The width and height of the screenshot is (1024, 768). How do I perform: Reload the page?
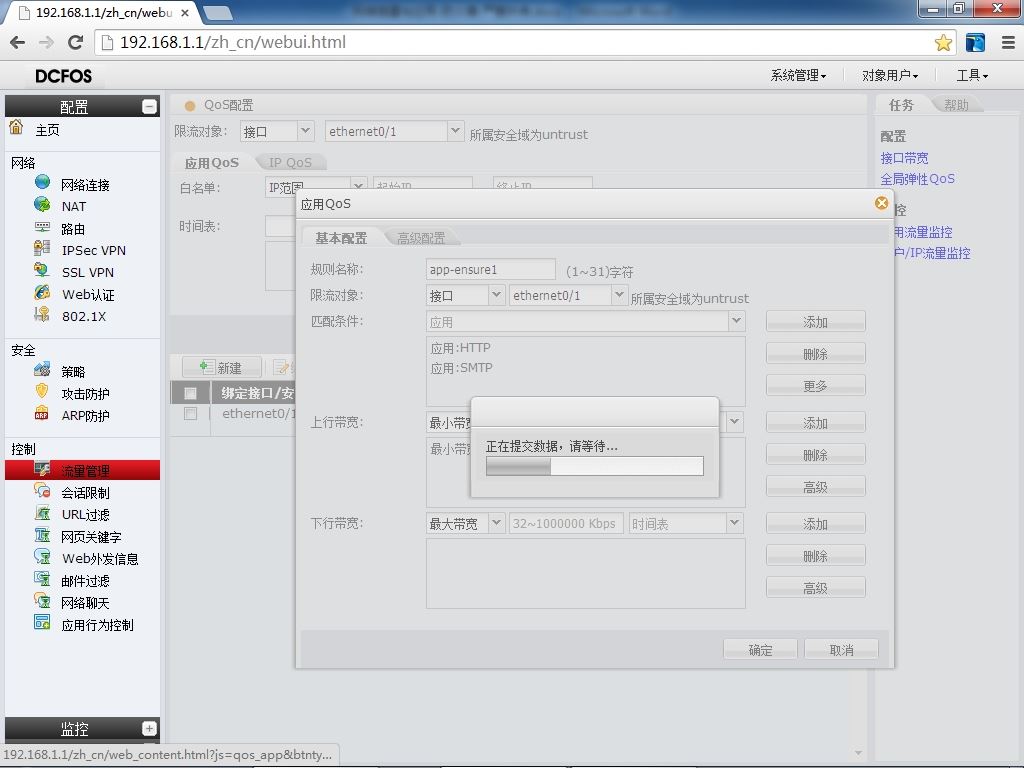coord(76,42)
